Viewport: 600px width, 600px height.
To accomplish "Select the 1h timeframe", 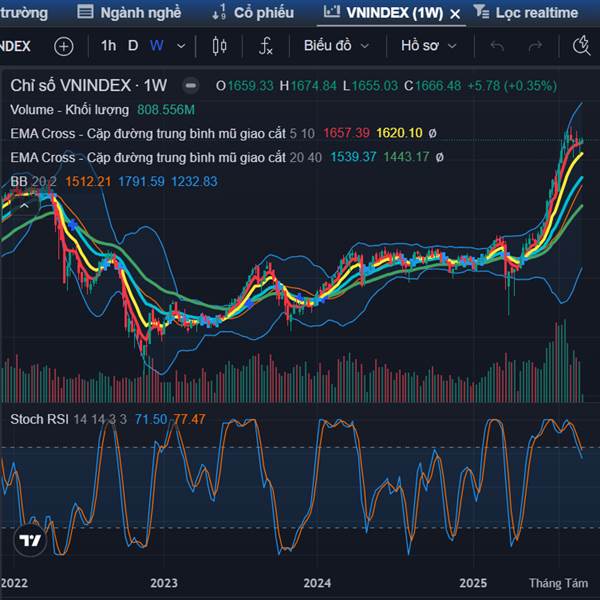I will tap(108, 47).
